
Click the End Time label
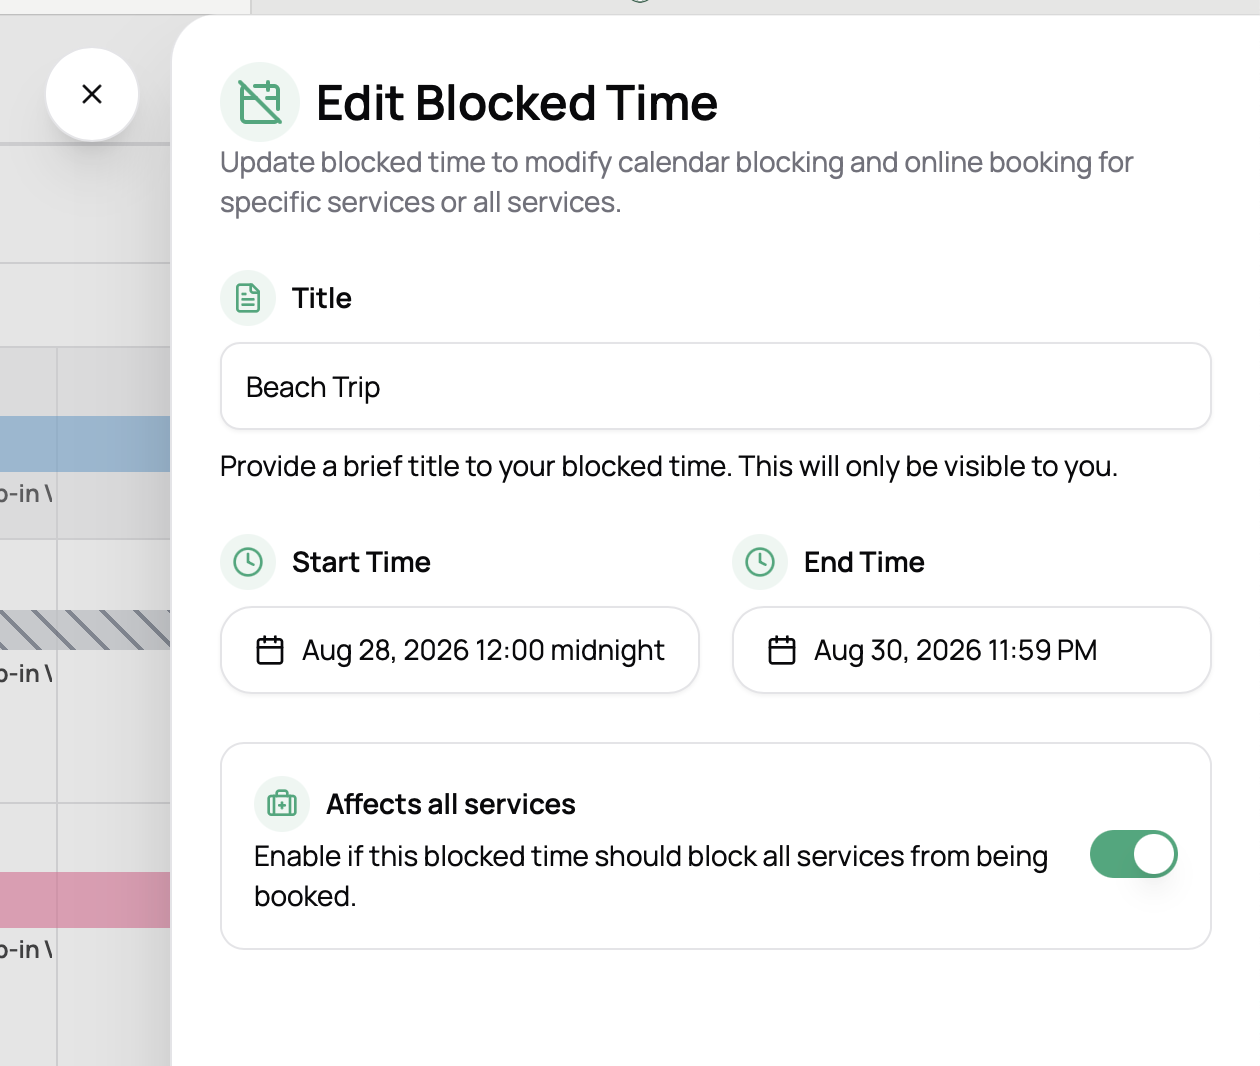tap(864, 562)
